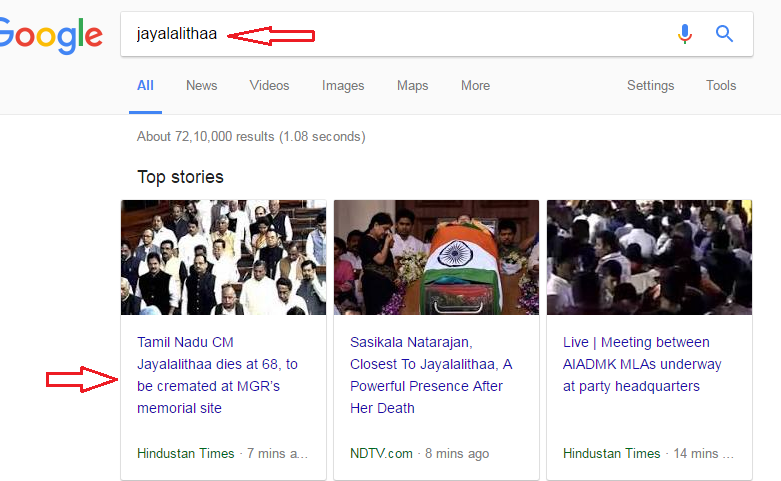Screen dimensions: 781x481
Task: Switch to the Maps tab
Action: (412, 86)
